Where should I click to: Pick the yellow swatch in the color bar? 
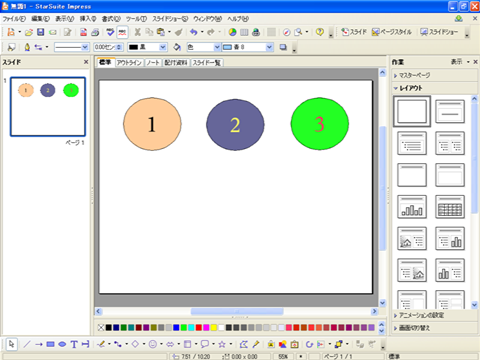click(x=214, y=328)
